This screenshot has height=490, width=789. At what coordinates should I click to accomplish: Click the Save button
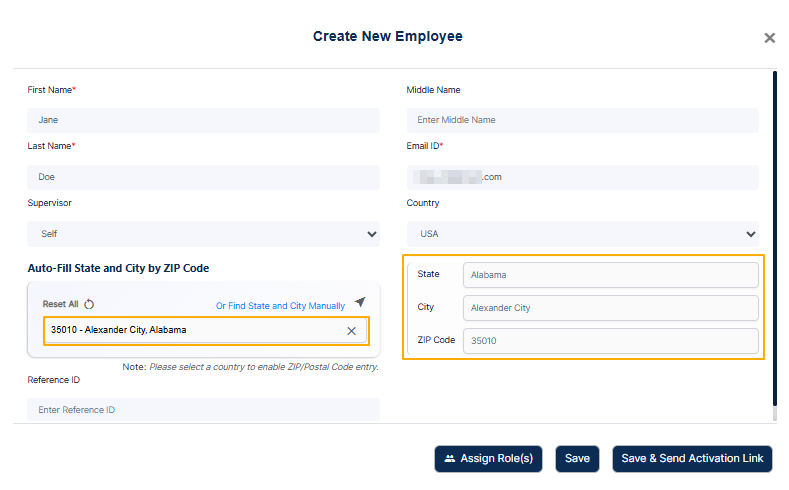pyautogui.click(x=577, y=458)
